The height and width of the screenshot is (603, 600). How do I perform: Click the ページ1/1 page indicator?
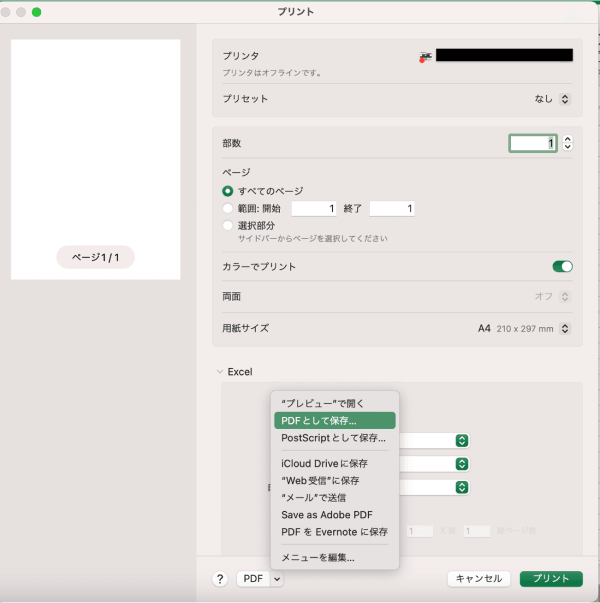[95, 257]
